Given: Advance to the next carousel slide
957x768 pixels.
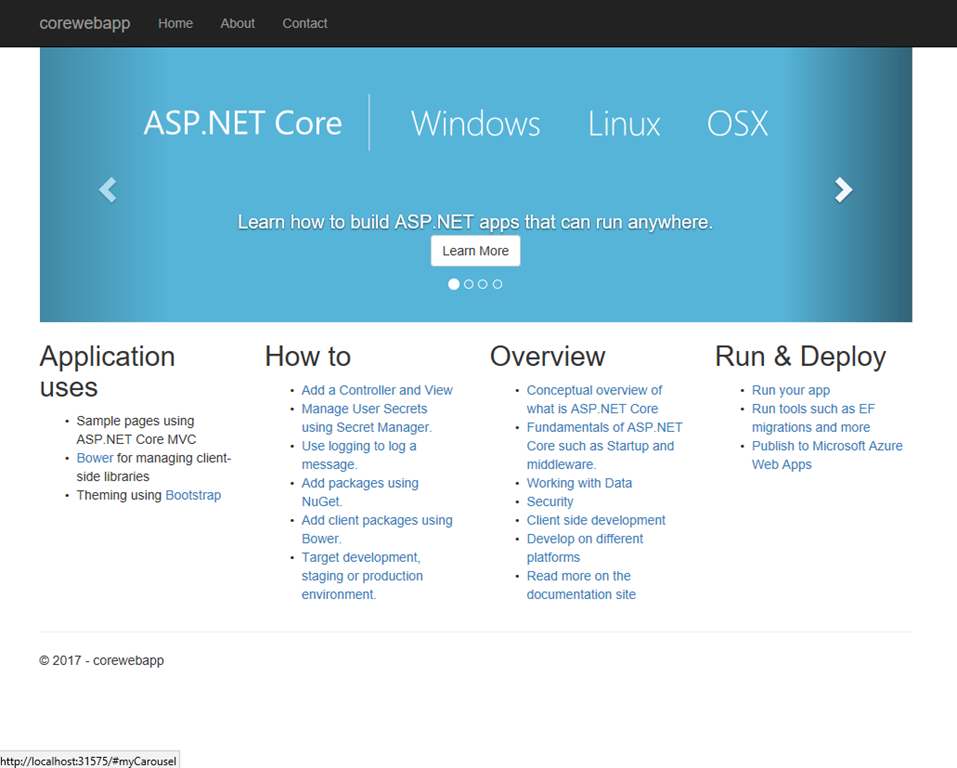Looking at the screenshot, I should pos(843,190).
